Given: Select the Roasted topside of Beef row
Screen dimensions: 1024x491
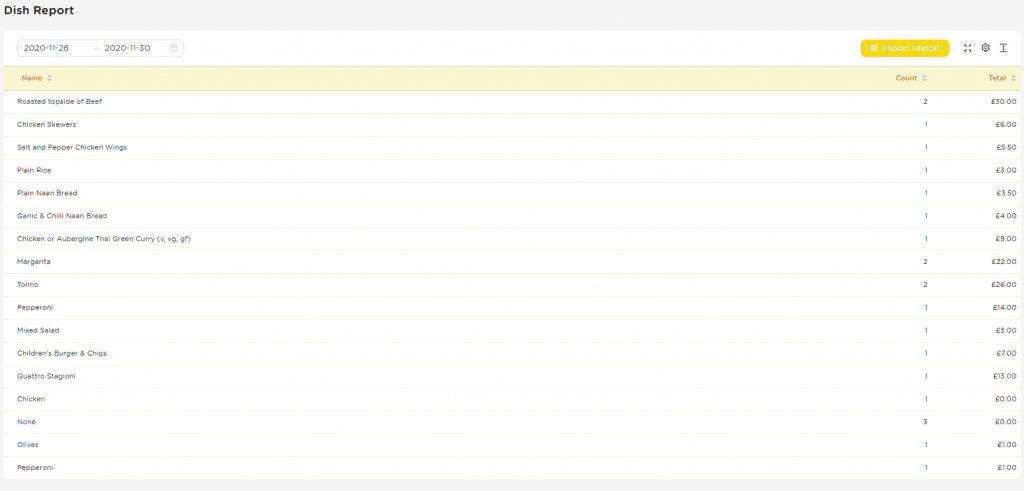Looking at the screenshot, I should coord(512,102).
